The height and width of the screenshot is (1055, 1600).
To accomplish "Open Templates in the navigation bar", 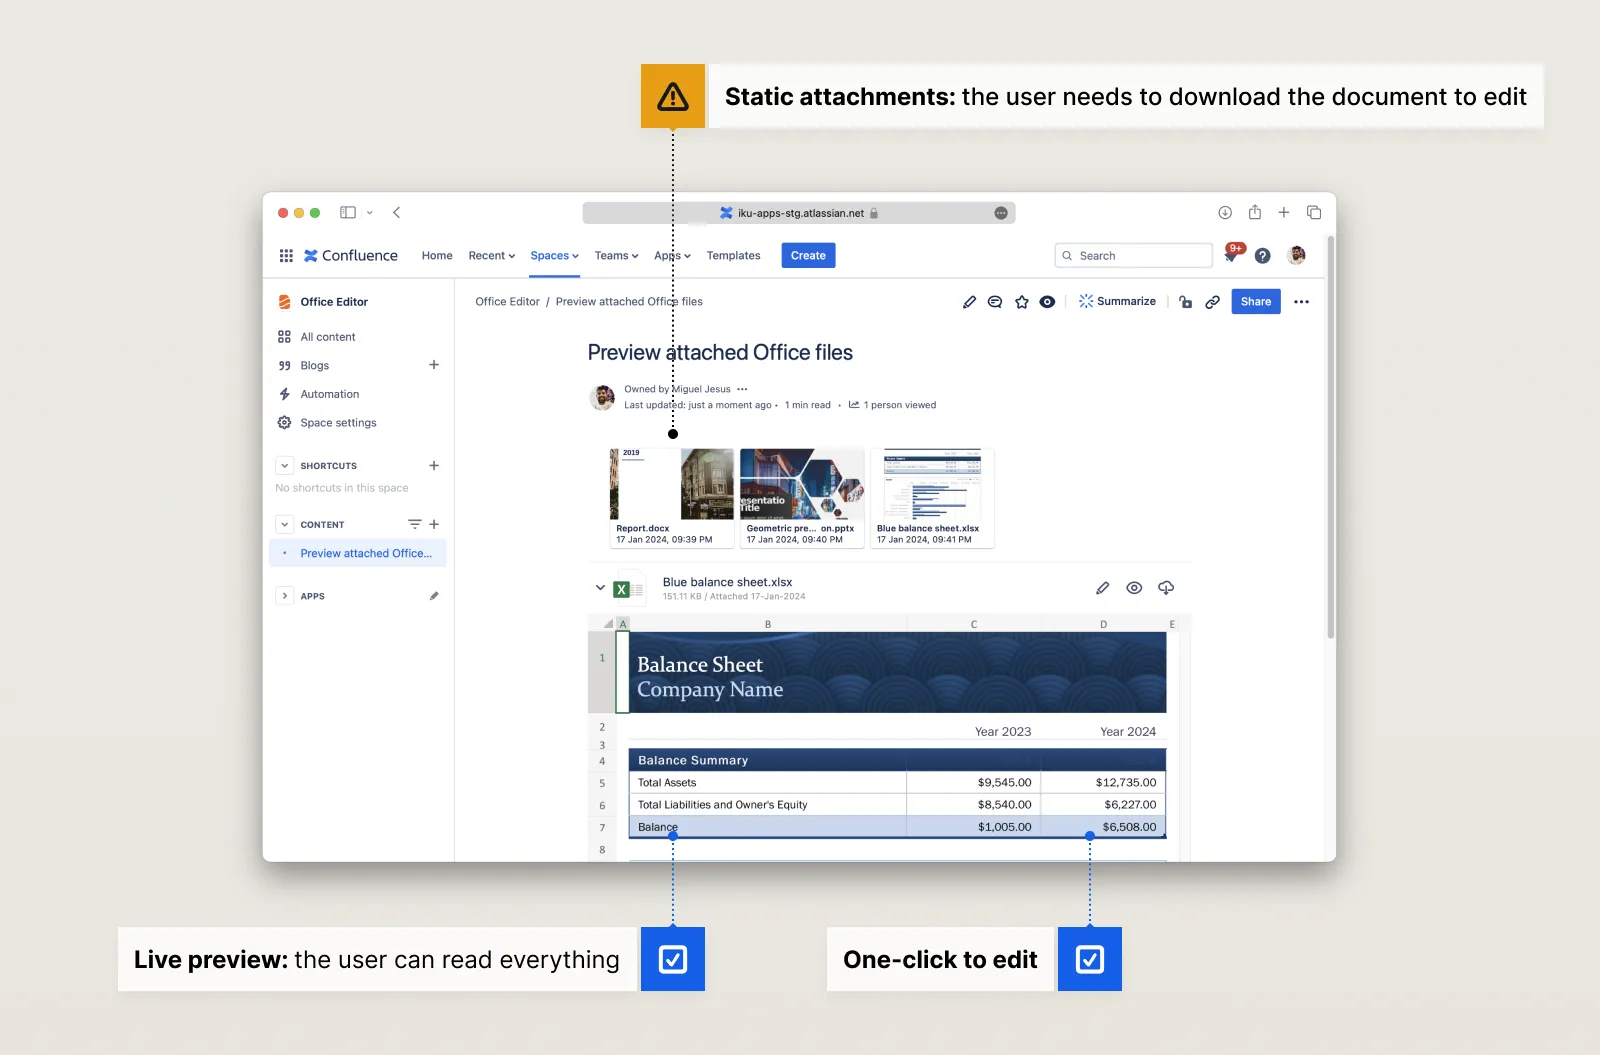I will click(x=733, y=256).
